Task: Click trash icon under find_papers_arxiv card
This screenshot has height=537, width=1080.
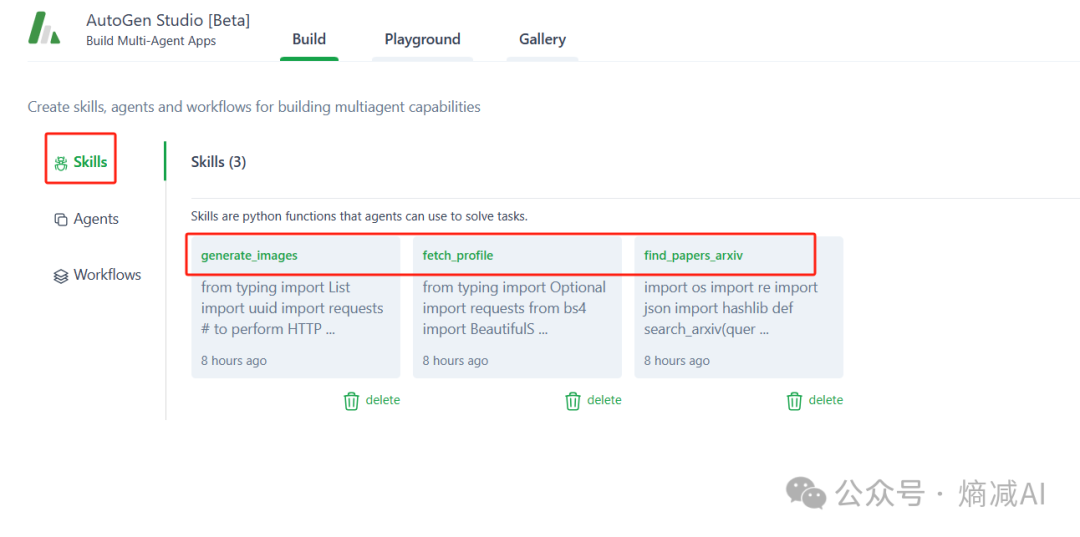Action: coord(794,401)
